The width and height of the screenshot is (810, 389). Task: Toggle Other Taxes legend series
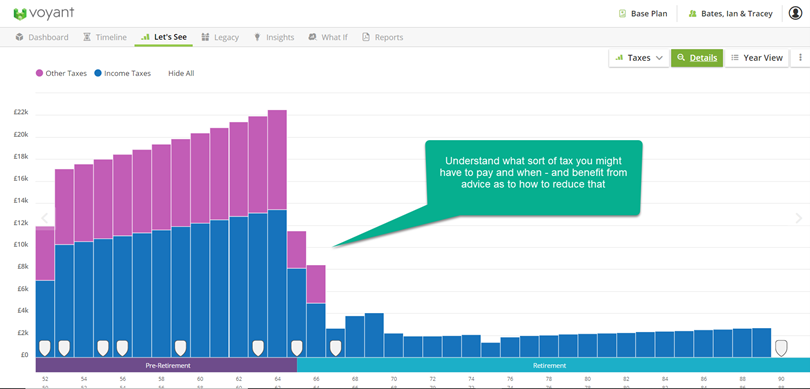coord(61,73)
